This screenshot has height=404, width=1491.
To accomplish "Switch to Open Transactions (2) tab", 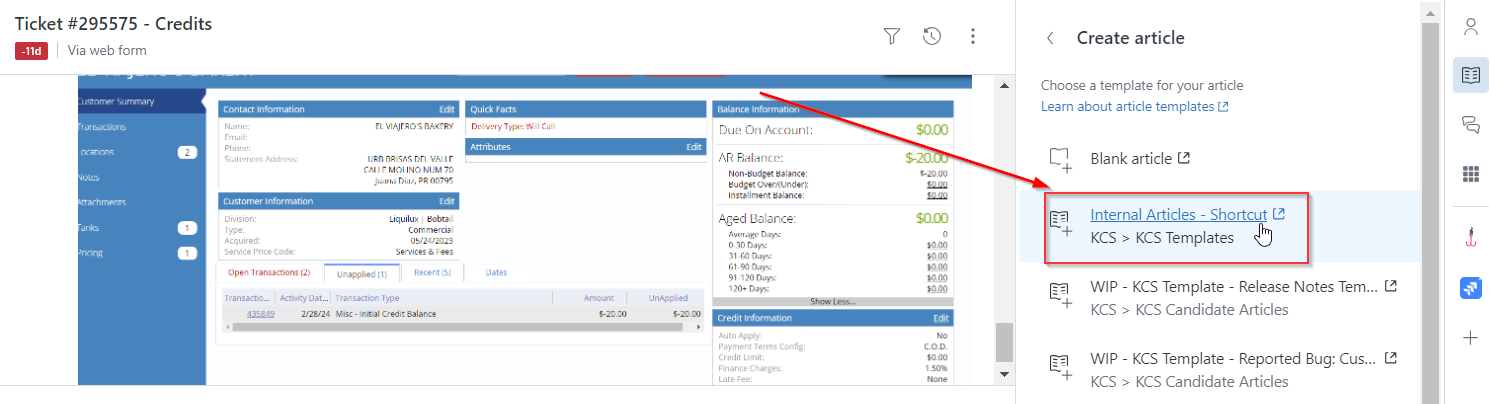I will click(x=269, y=272).
